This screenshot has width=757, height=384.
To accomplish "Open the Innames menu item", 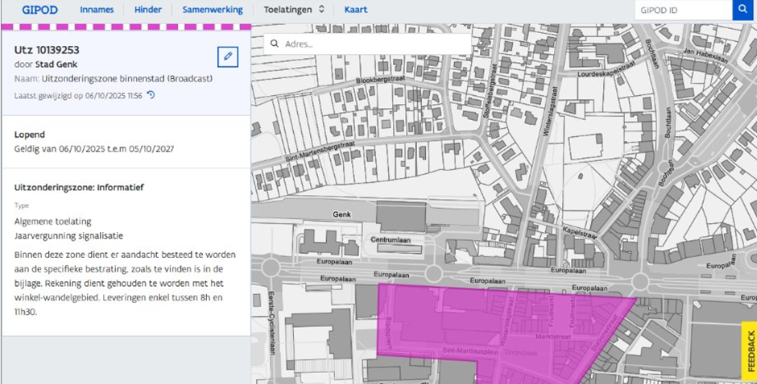I will coord(97,10).
